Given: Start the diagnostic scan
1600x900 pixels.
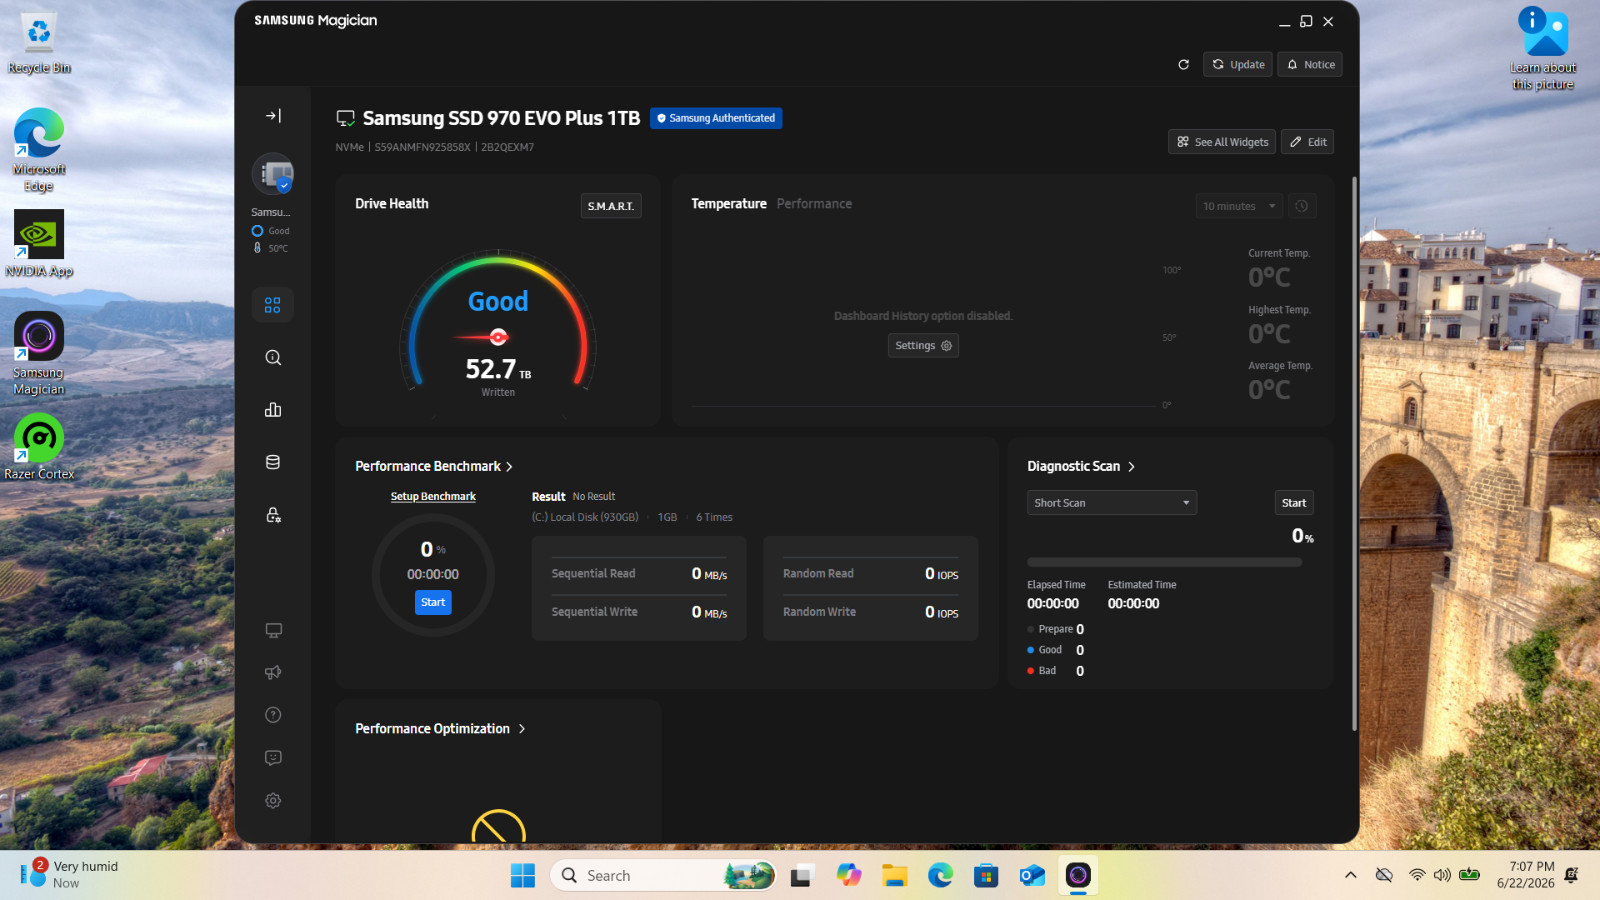Looking at the screenshot, I should point(1294,503).
